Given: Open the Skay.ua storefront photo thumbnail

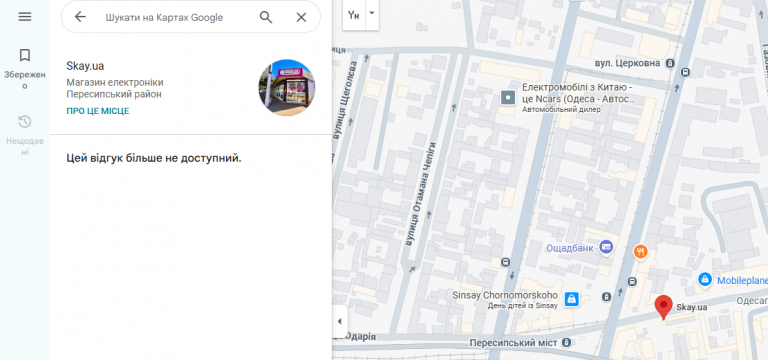Looking at the screenshot, I should 287,88.
